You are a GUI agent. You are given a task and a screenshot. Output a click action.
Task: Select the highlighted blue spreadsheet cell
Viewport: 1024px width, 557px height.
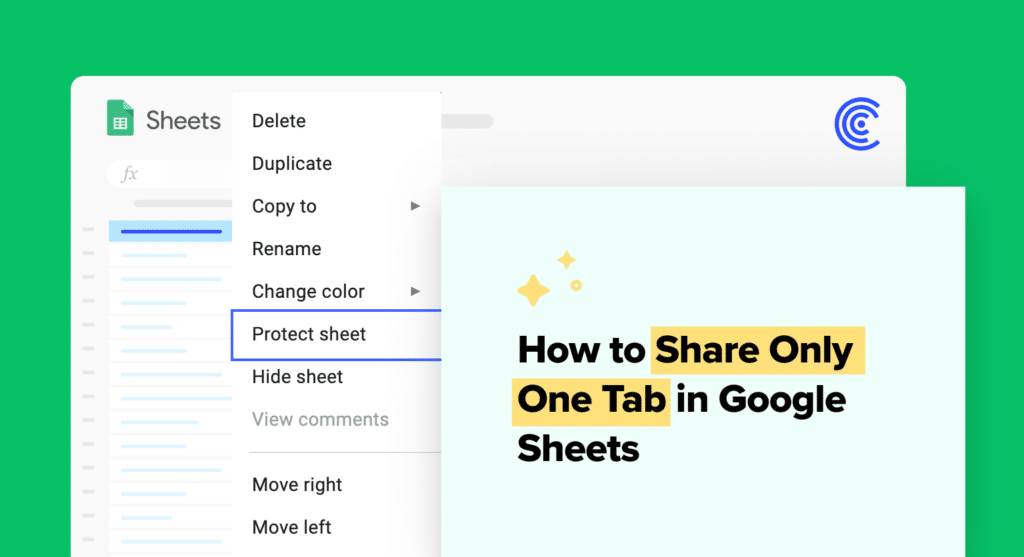tap(170, 231)
